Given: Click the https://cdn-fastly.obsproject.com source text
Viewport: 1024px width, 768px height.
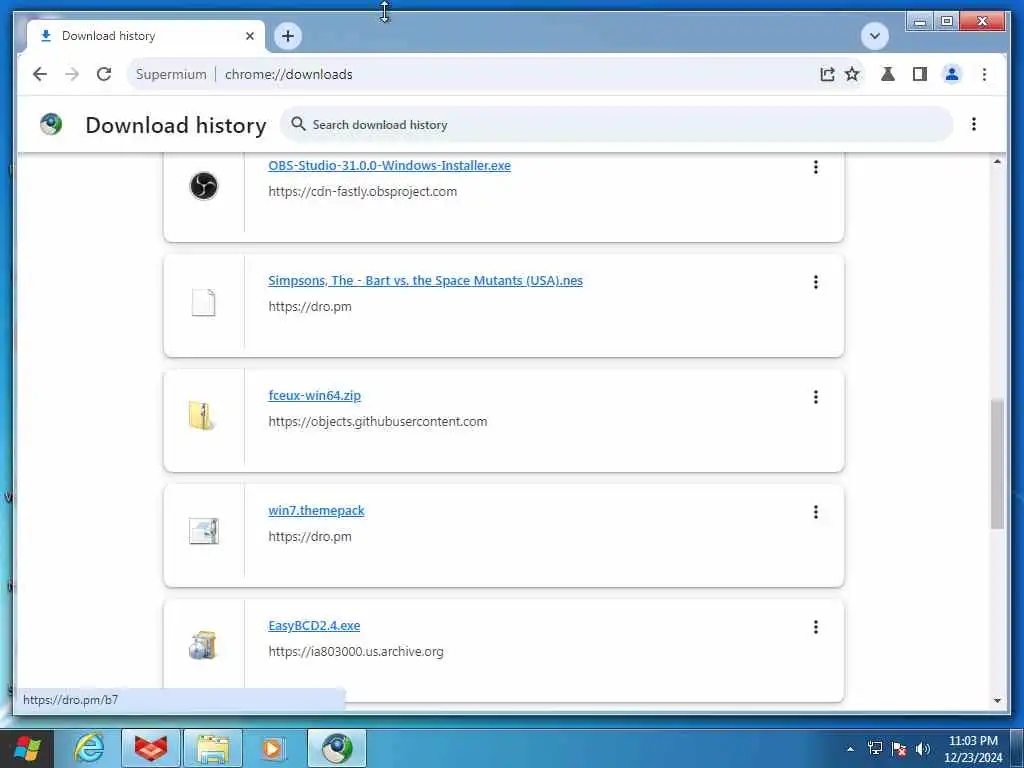Looking at the screenshot, I should pos(362,191).
